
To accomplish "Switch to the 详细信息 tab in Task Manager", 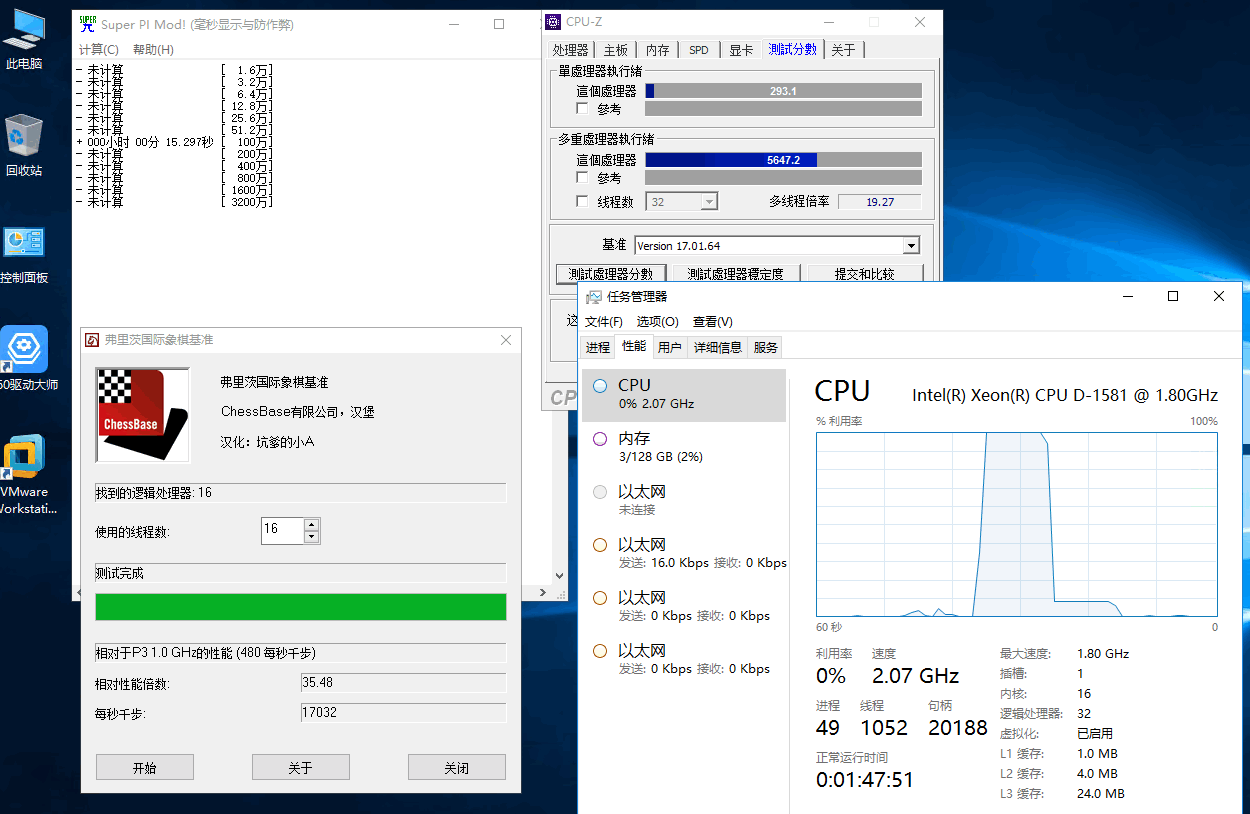I will pos(718,348).
